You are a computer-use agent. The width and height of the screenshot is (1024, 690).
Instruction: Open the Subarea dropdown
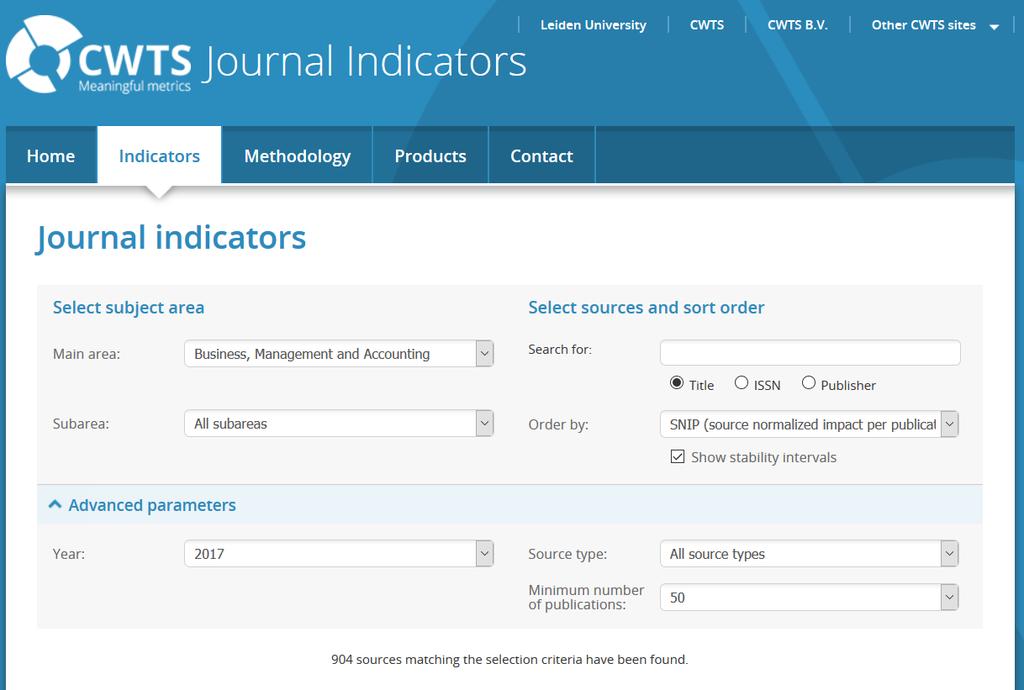pyautogui.click(x=338, y=424)
